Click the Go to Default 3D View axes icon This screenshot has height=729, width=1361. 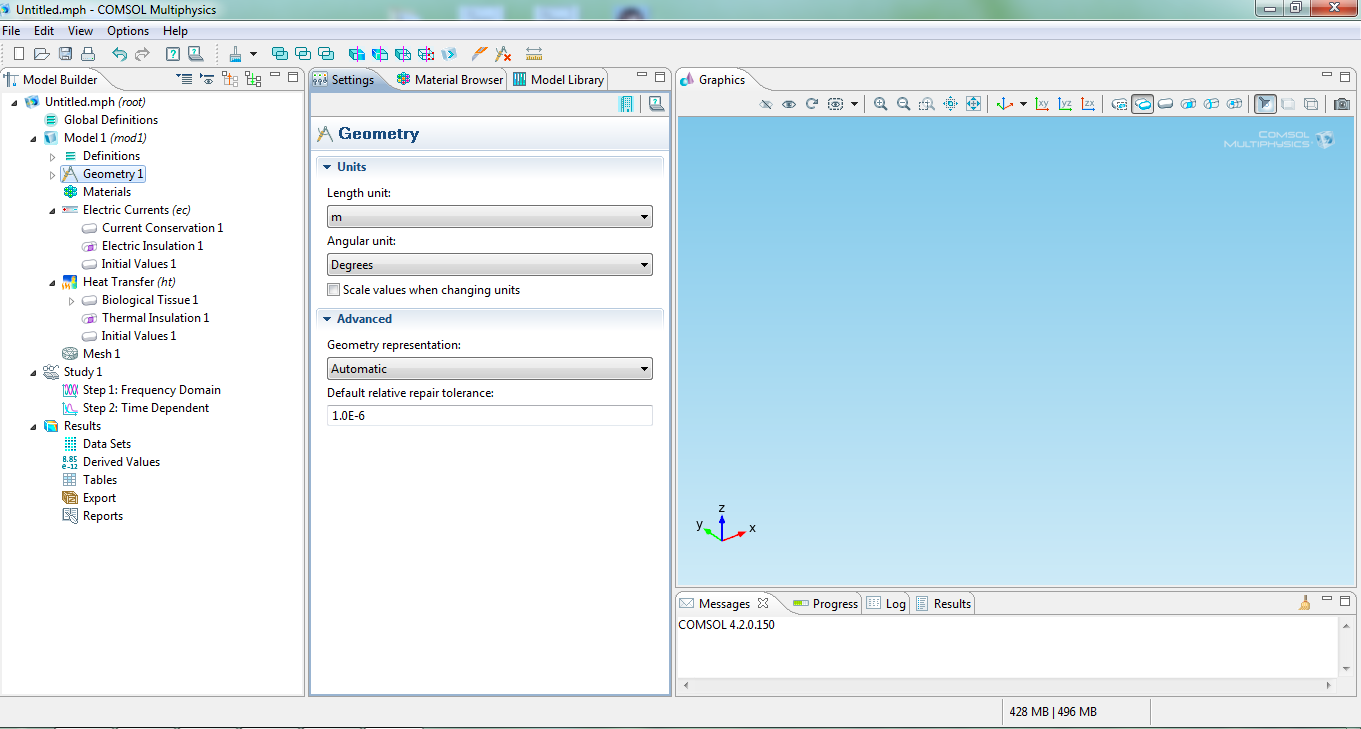[1005, 104]
